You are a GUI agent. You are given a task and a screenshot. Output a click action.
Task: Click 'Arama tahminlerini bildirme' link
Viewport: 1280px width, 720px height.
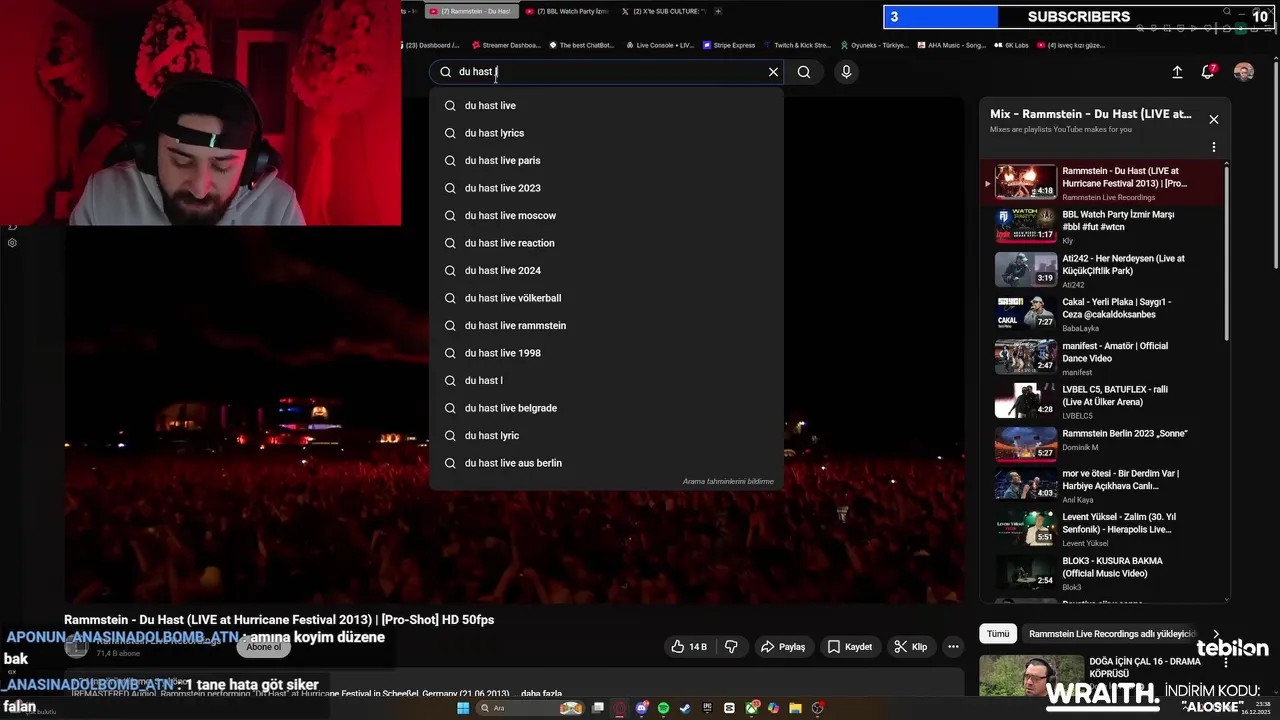(x=728, y=481)
